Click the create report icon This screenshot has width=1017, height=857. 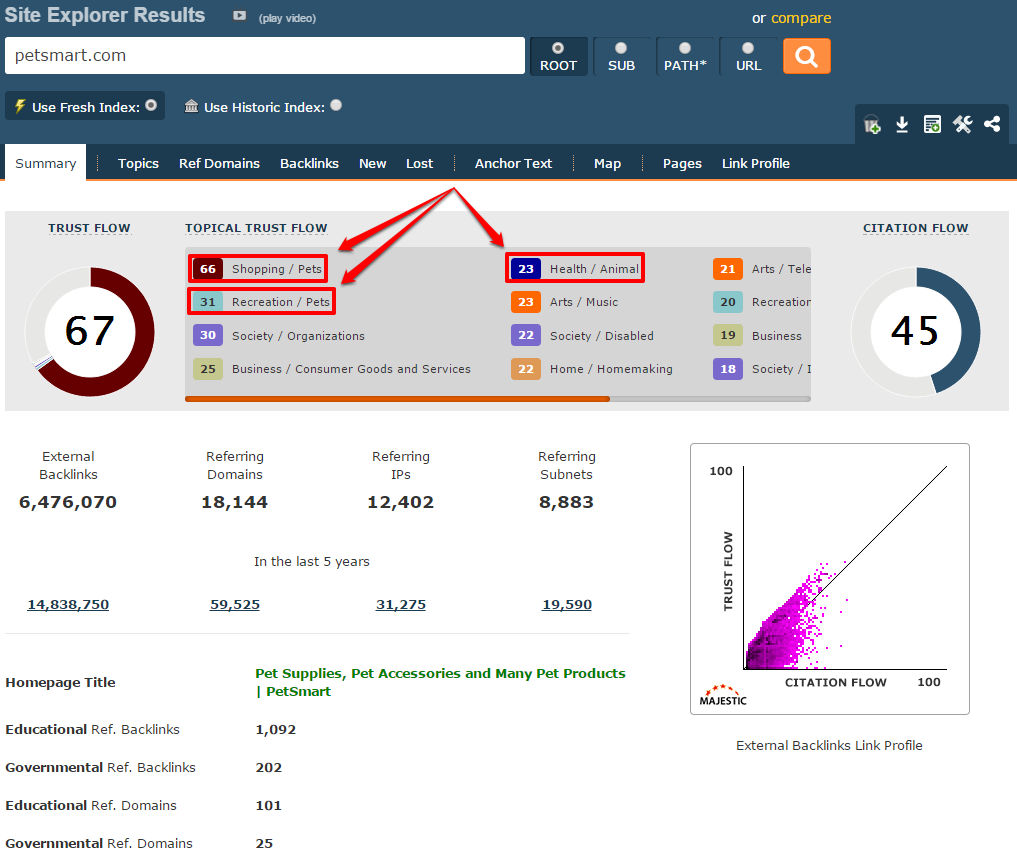(x=932, y=124)
